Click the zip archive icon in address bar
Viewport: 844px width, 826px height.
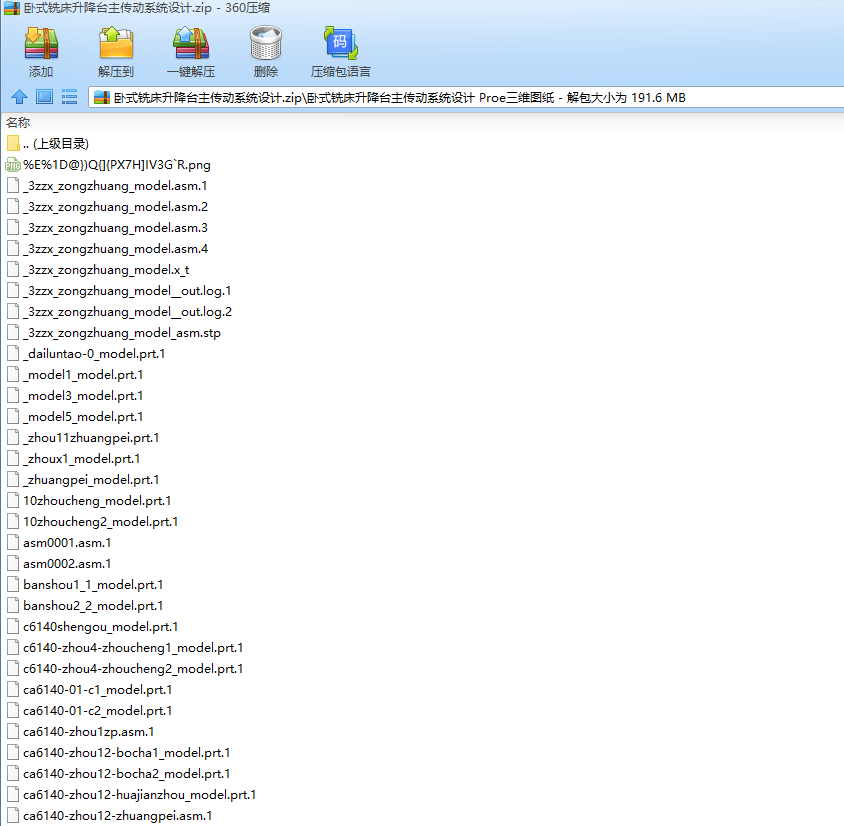point(102,97)
